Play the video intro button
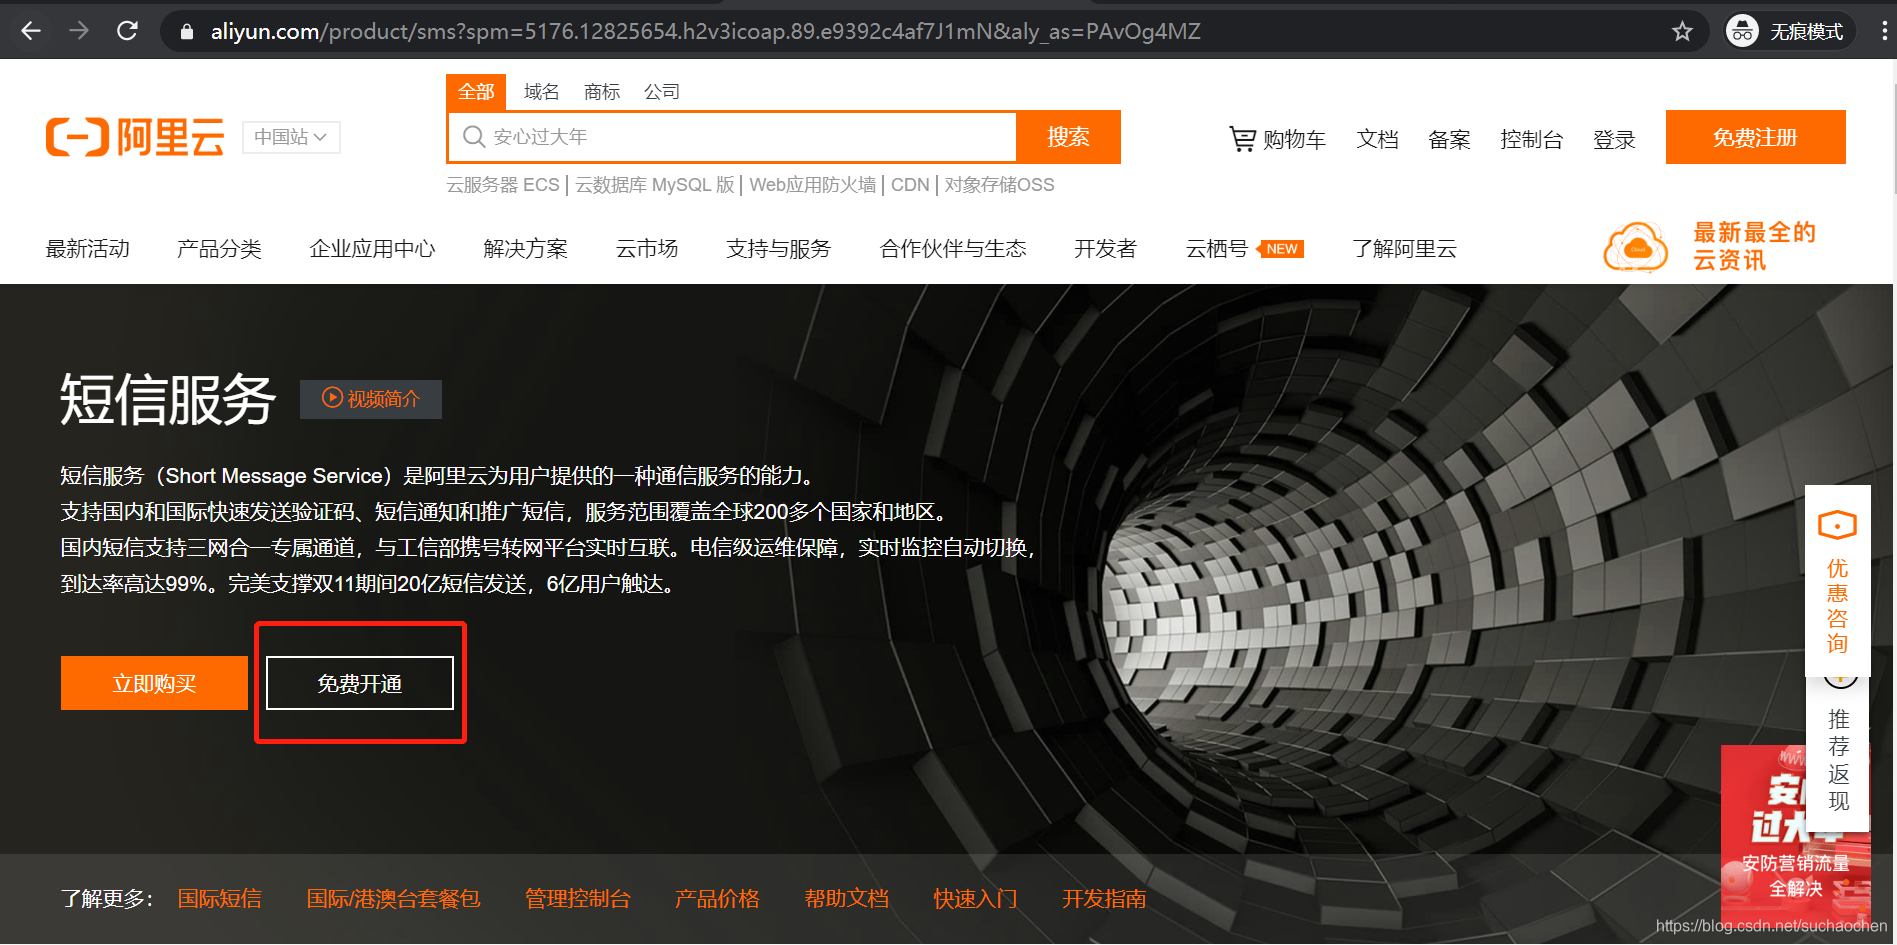Image resolution: width=1897 pixels, height=945 pixels. point(371,399)
